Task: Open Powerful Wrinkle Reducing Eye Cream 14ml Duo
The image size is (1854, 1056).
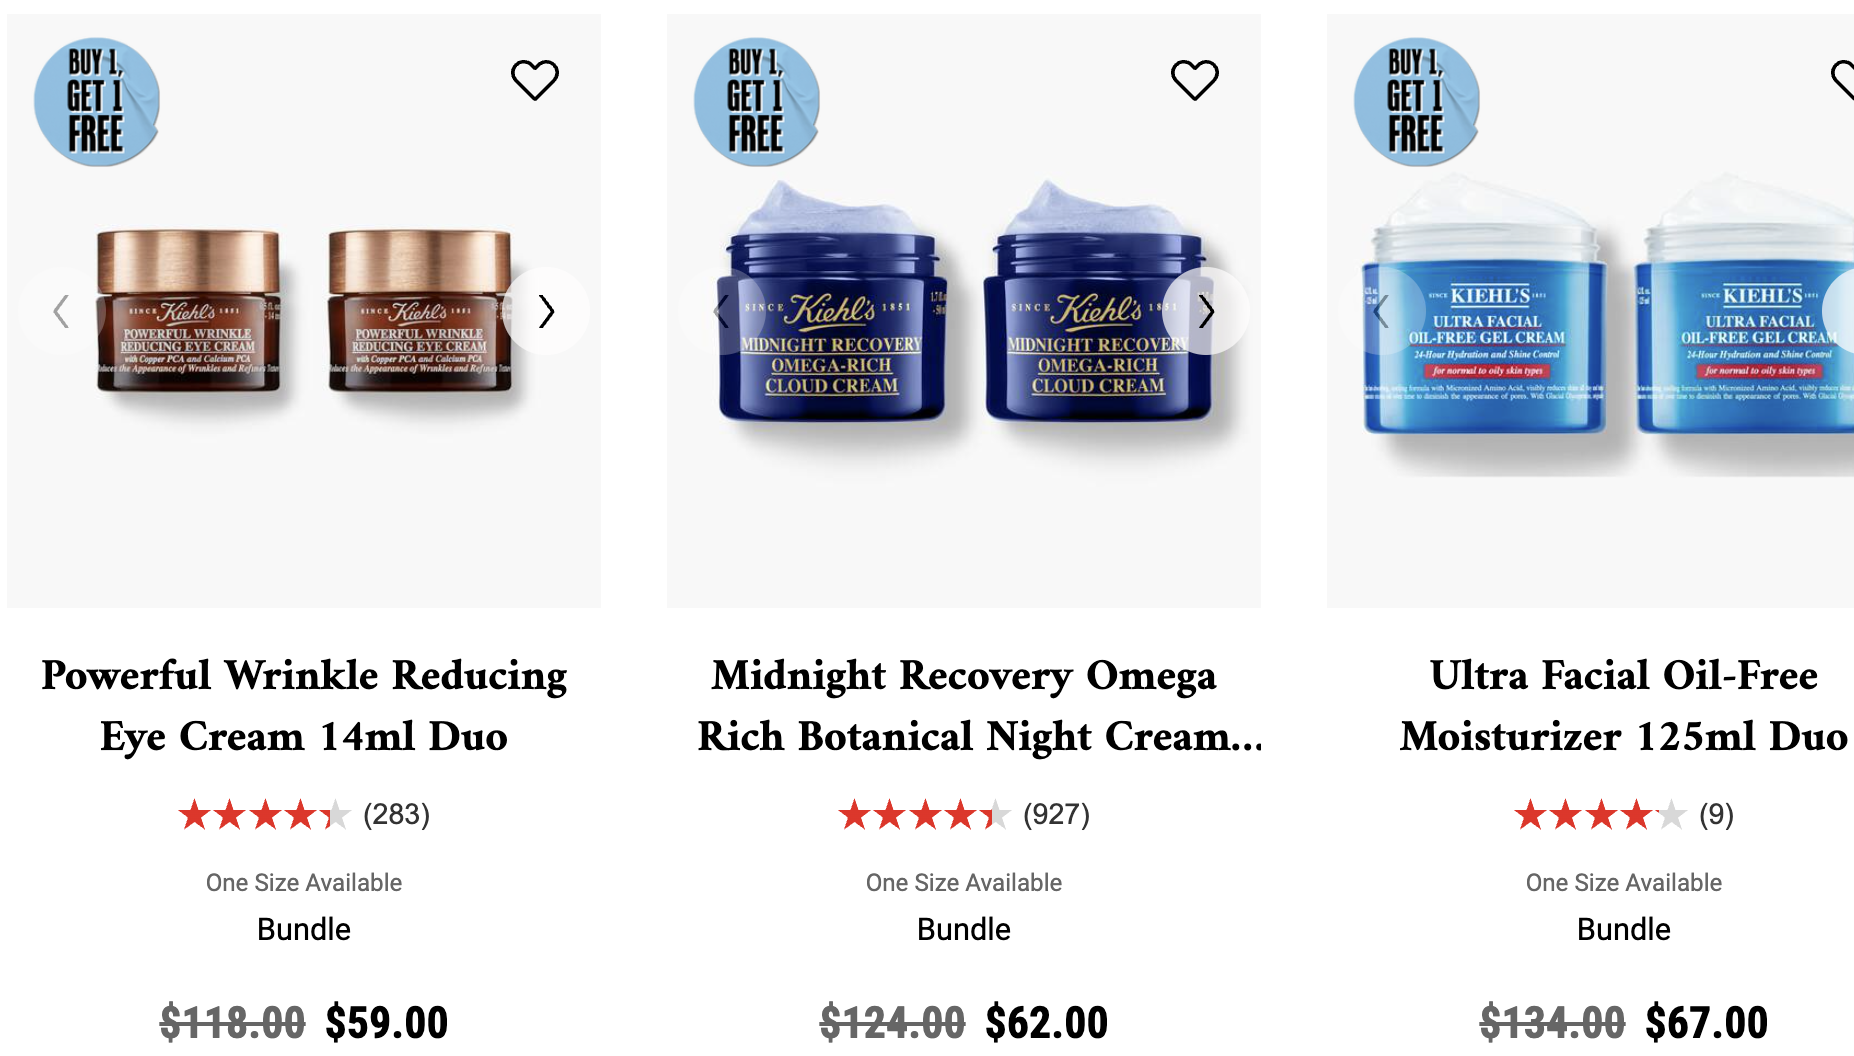Action: (x=304, y=706)
